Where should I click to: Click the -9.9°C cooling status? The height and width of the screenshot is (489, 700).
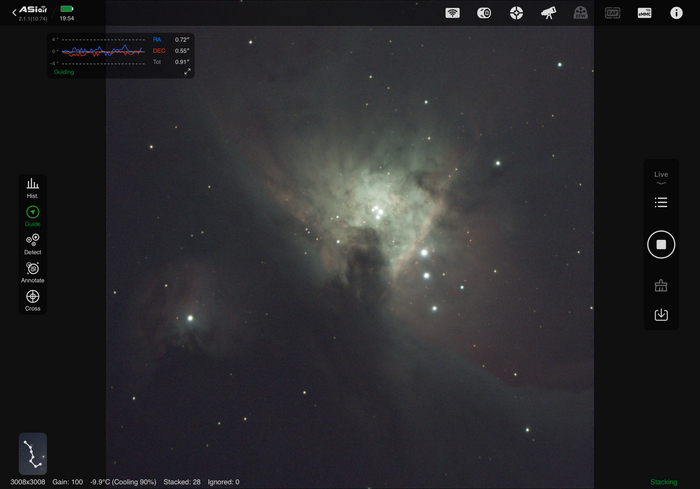[x=123, y=482]
